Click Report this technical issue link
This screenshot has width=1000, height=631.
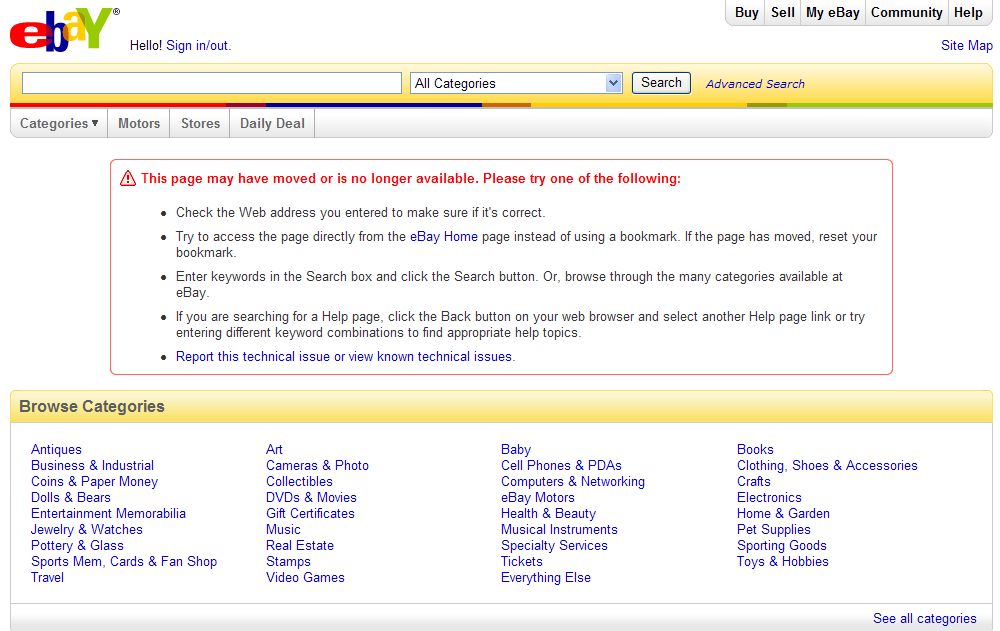click(345, 357)
